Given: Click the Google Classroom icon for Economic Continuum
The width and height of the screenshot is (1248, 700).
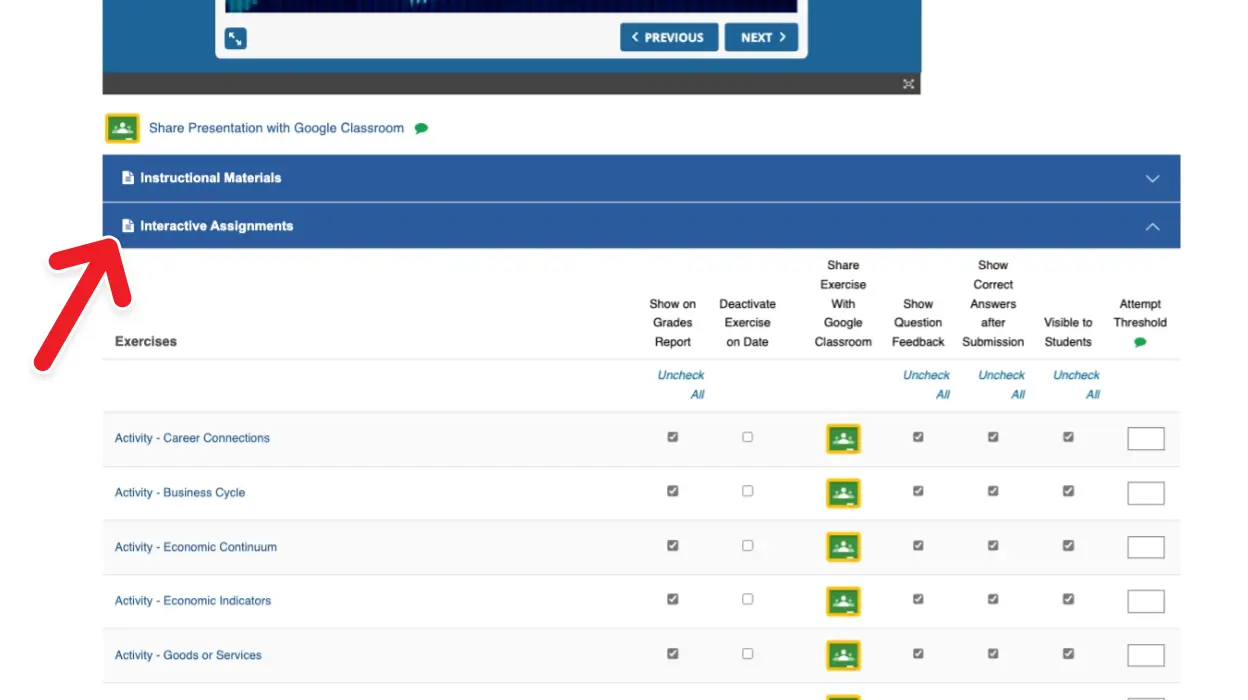Looking at the screenshot, I should (843, 547).
